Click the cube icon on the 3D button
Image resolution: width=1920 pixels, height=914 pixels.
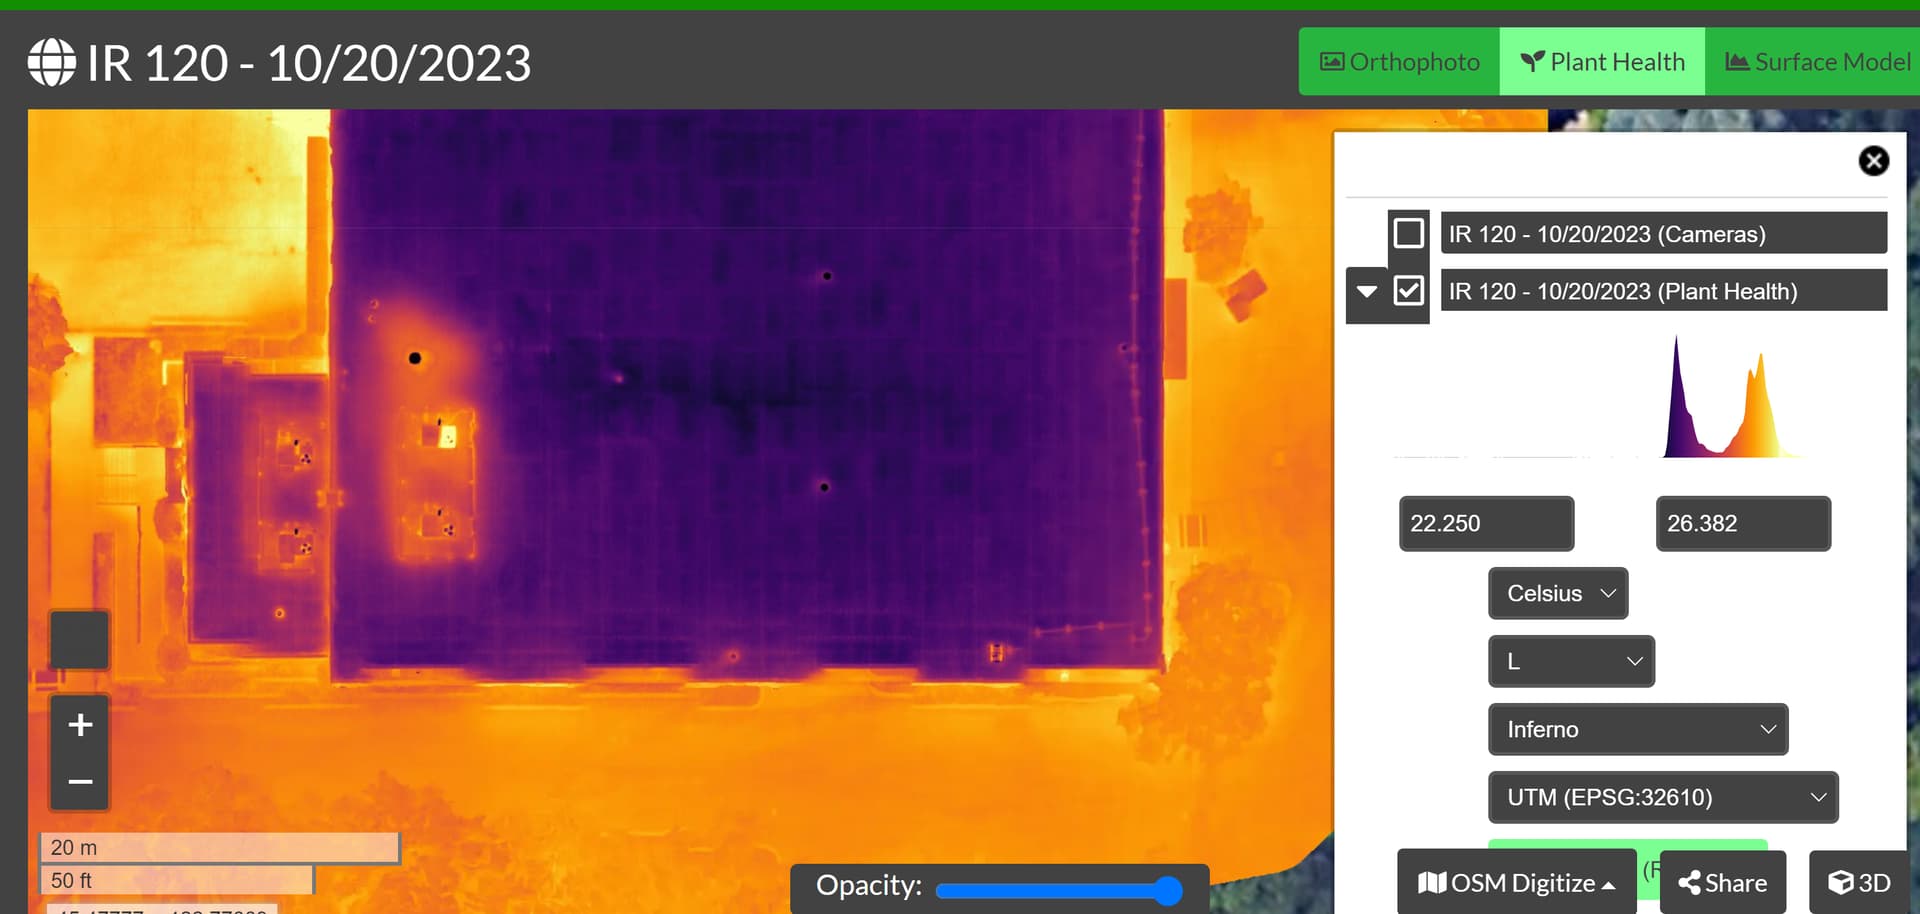(x=1840, y=883)
